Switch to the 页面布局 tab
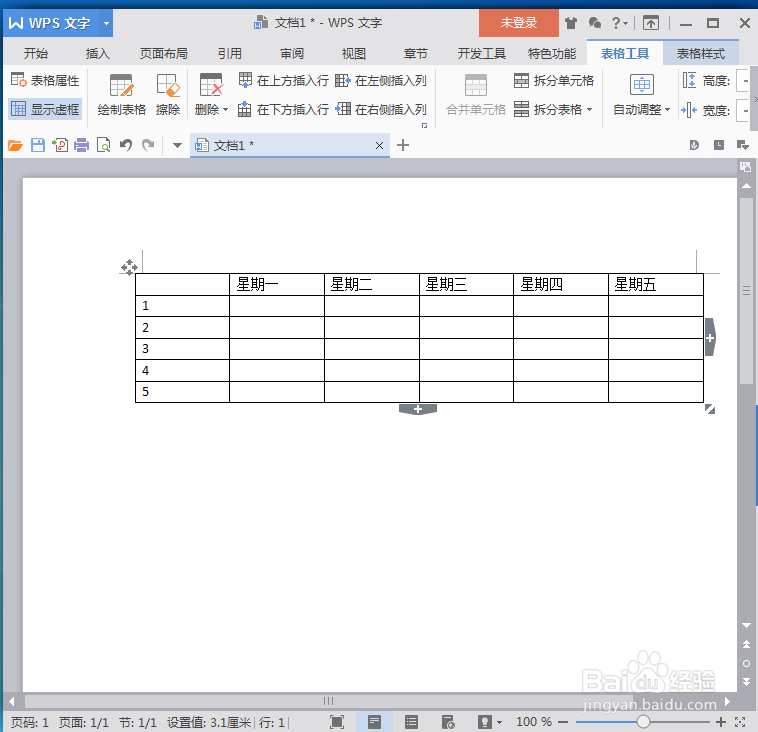Viewport: 758px width, 732px height. [x=163, y=53]
